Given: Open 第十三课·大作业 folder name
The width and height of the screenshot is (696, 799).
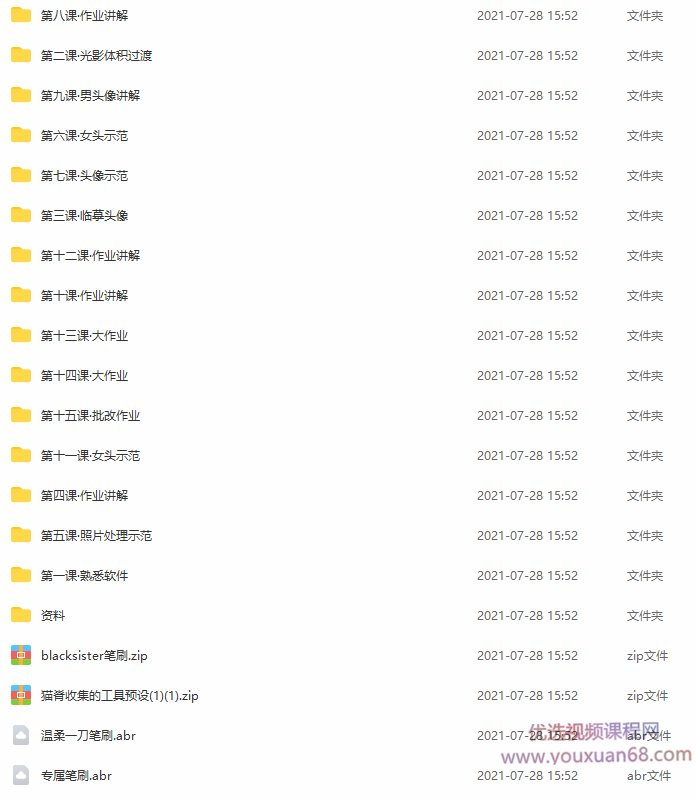Looking at the screenshot, I should [x=84, y=335].
